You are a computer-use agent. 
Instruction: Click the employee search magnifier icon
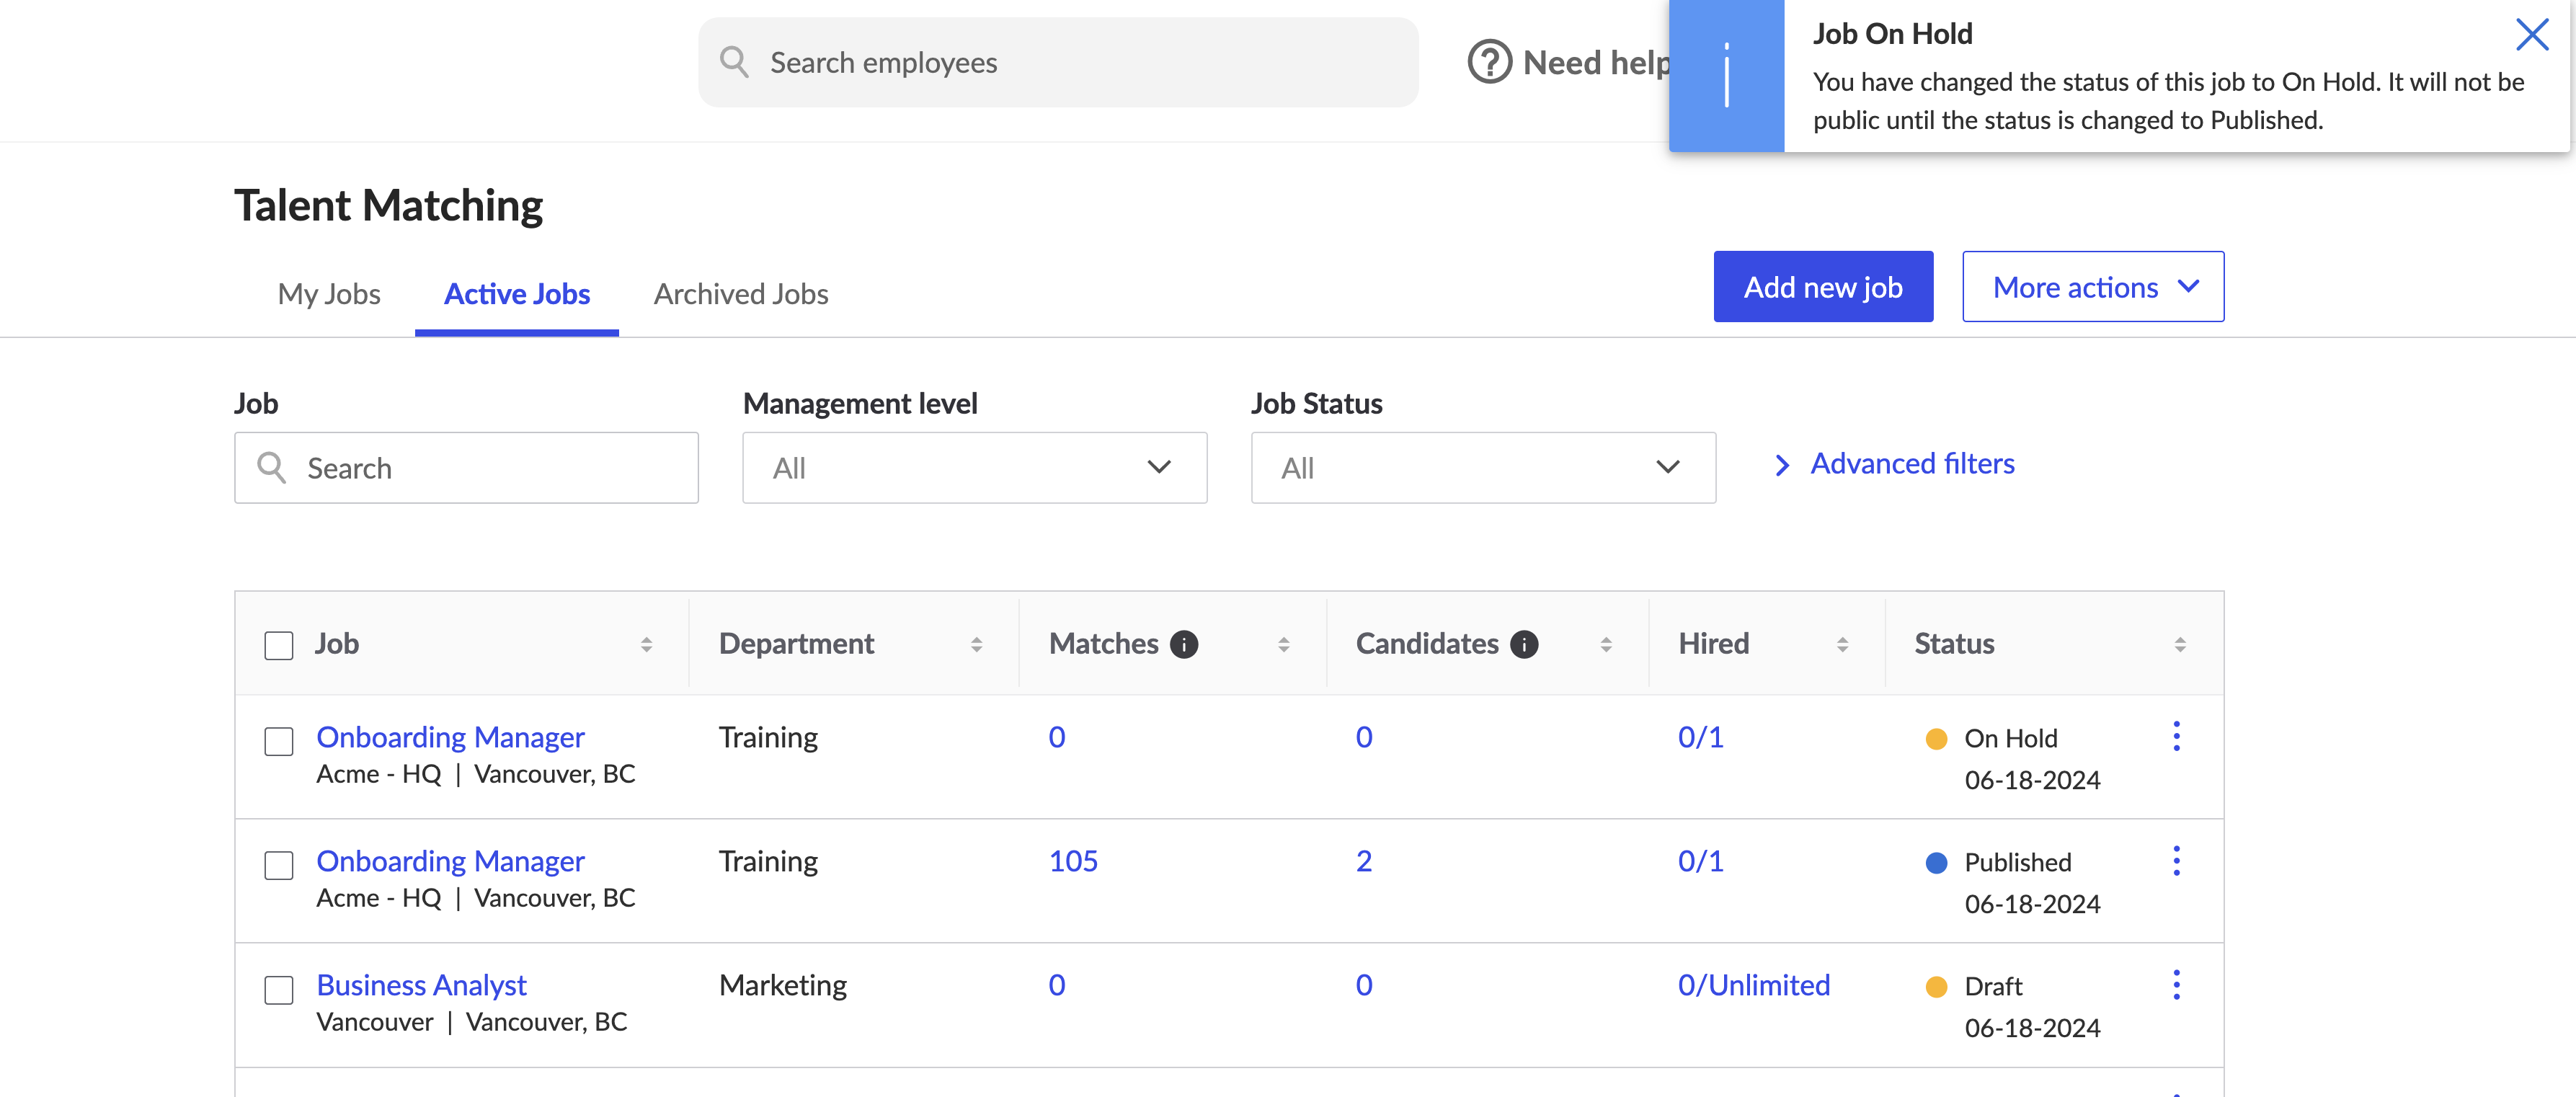tap(734, 62)
